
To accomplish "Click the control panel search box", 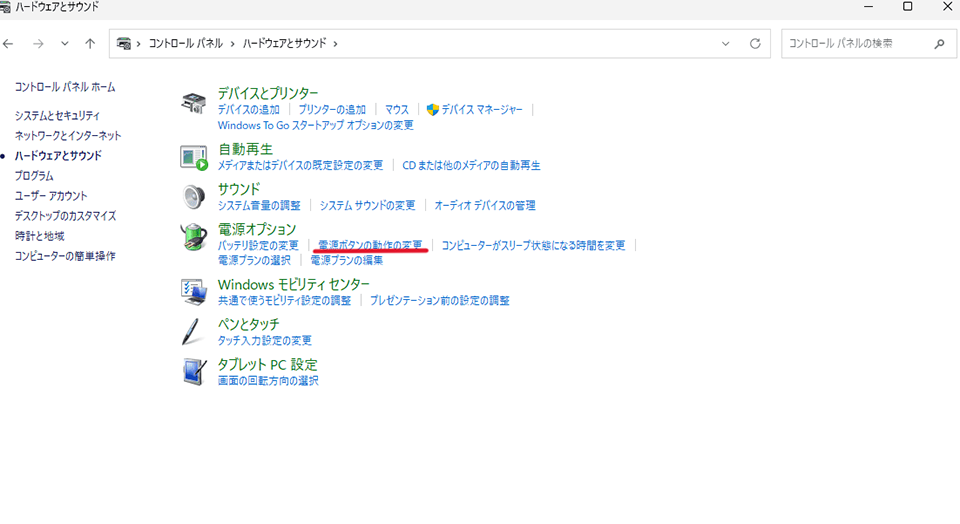I will tap(858, 44).
